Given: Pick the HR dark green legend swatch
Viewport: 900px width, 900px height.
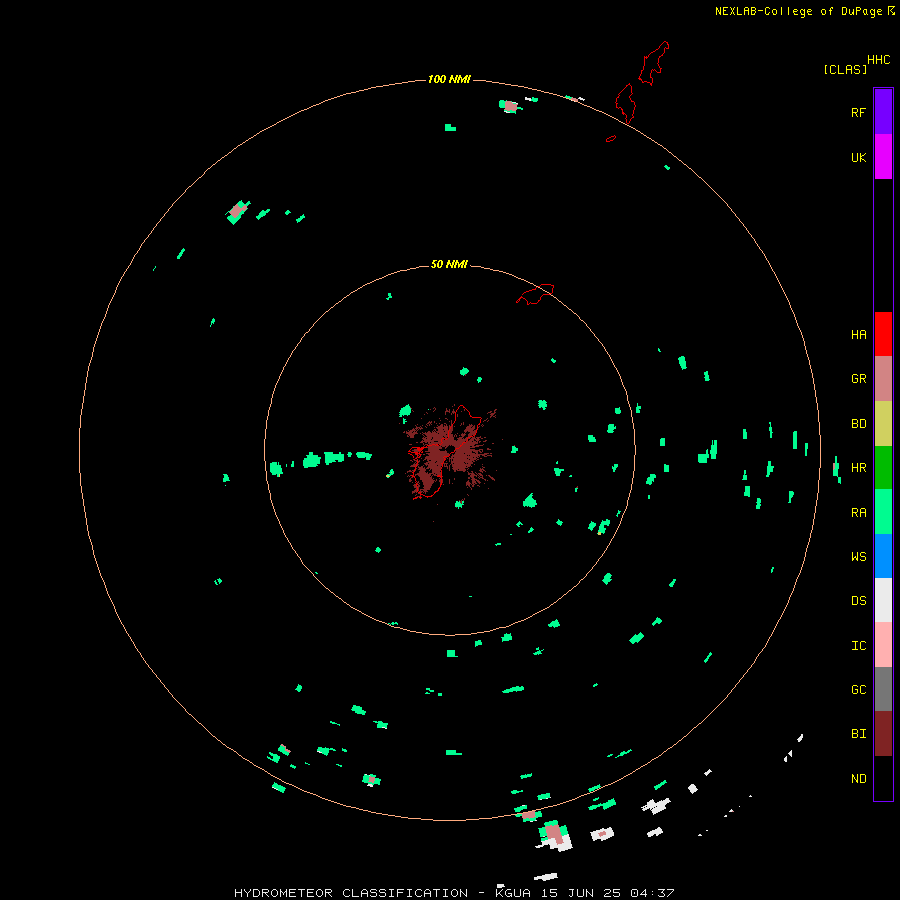Looking at the screenshot, I should 883,468.
